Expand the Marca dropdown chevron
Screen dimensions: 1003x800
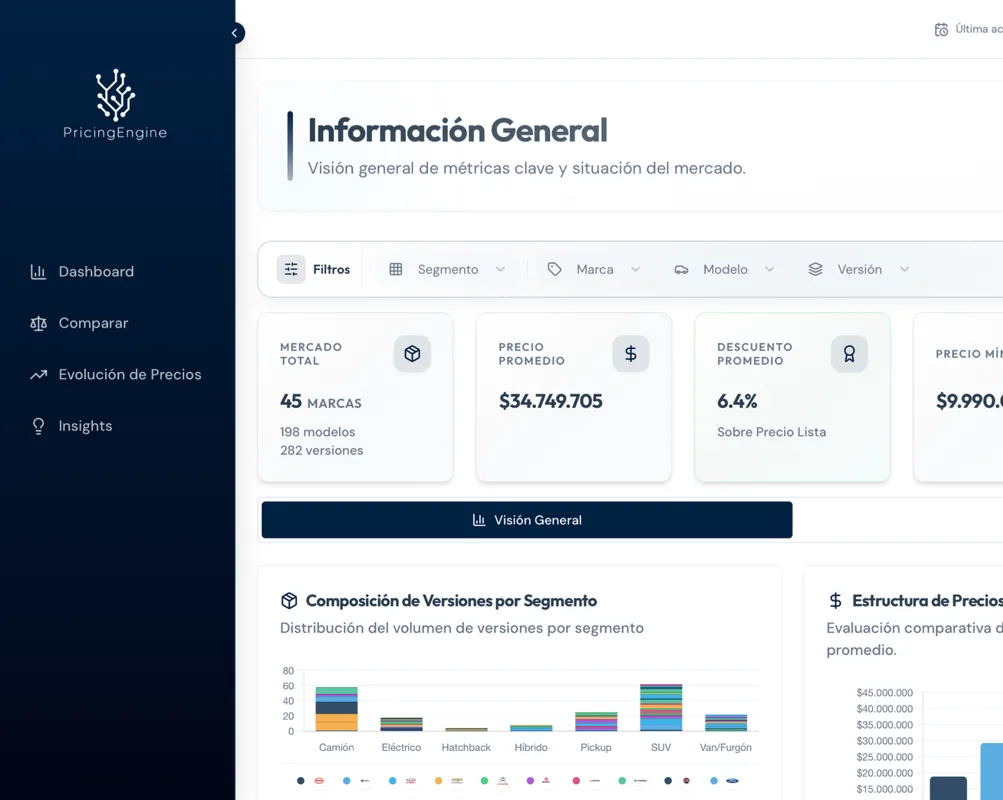(635, 269)
